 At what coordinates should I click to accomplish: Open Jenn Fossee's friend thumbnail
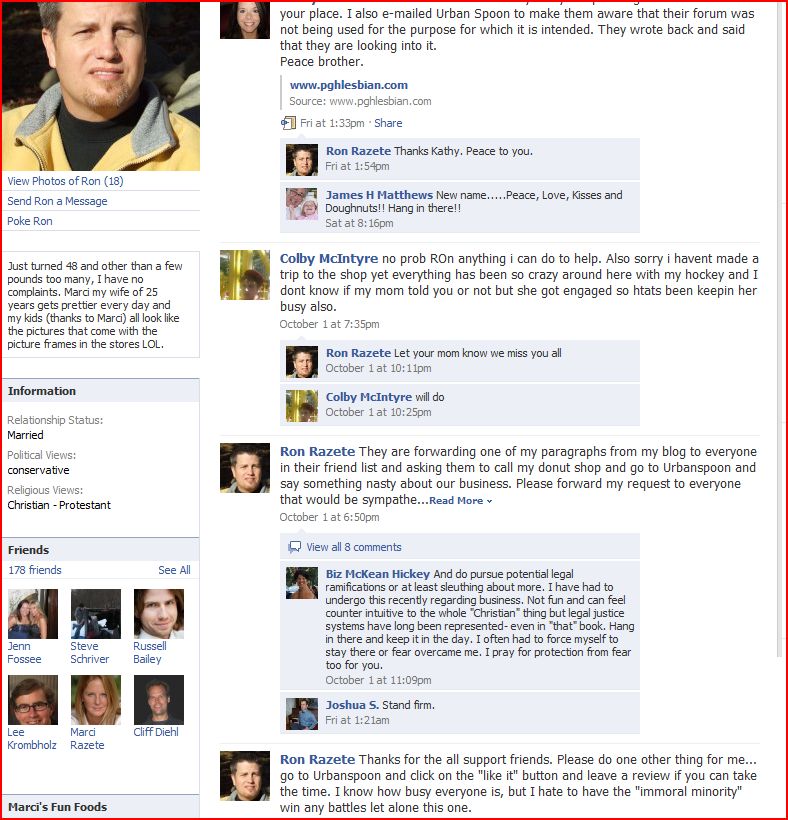pyautogui.click(x=33, y=614)
